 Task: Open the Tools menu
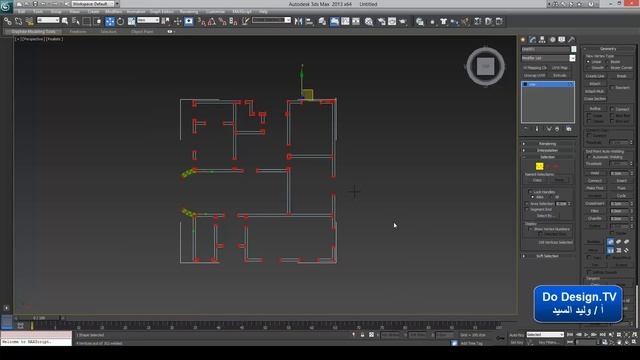coord(38,12)
